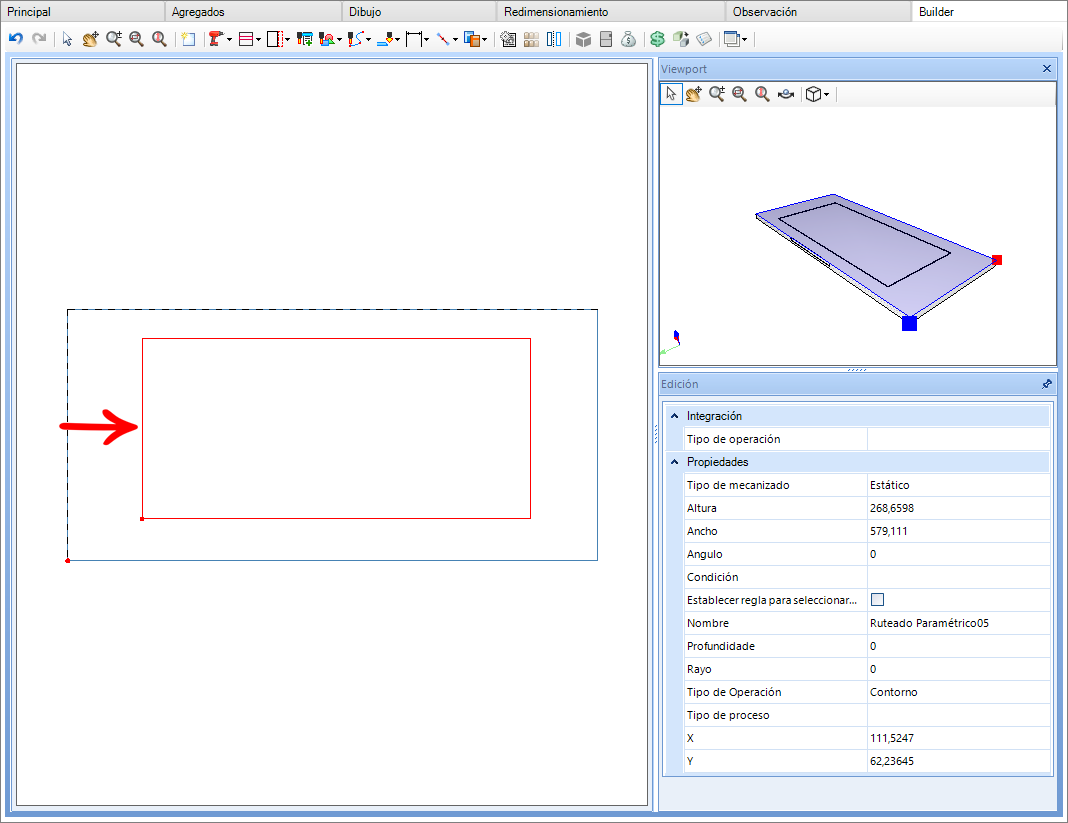This screenshot has height=823, width=1068.
Task: Click the Nombre value Ruteado Paramétrico05
Action: tap(958, 623)
